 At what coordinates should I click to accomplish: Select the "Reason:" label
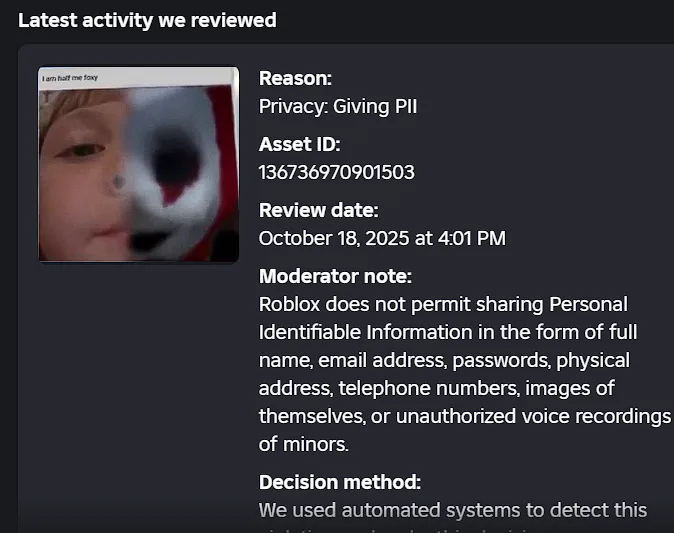[x=295, y=78]
